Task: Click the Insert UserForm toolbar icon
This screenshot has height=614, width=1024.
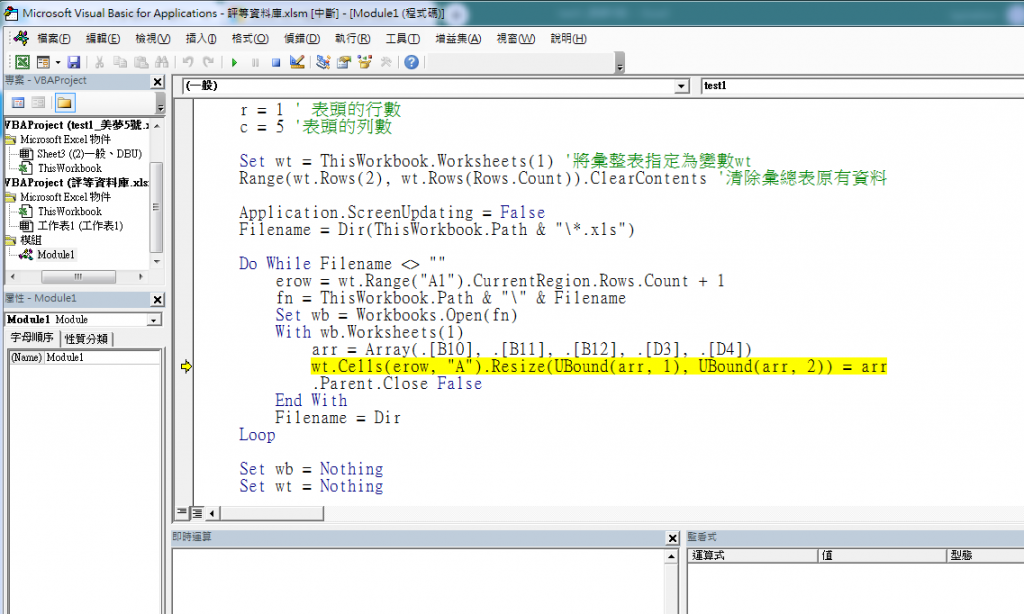Action: point(43,62)
